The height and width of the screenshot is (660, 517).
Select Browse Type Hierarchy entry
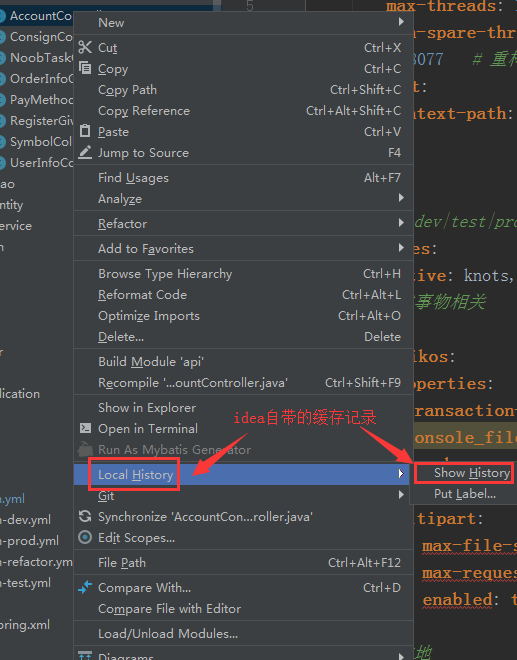pos(243,274)
